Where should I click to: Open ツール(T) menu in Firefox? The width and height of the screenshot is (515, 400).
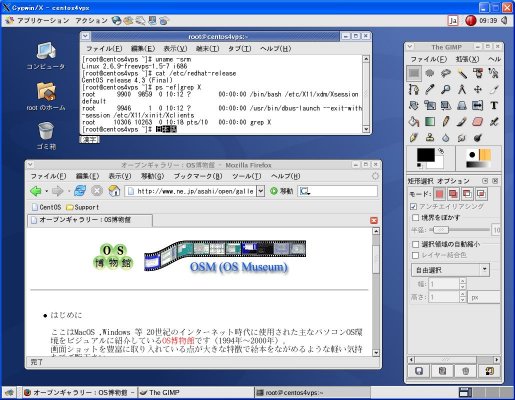(x=247, y=176)
